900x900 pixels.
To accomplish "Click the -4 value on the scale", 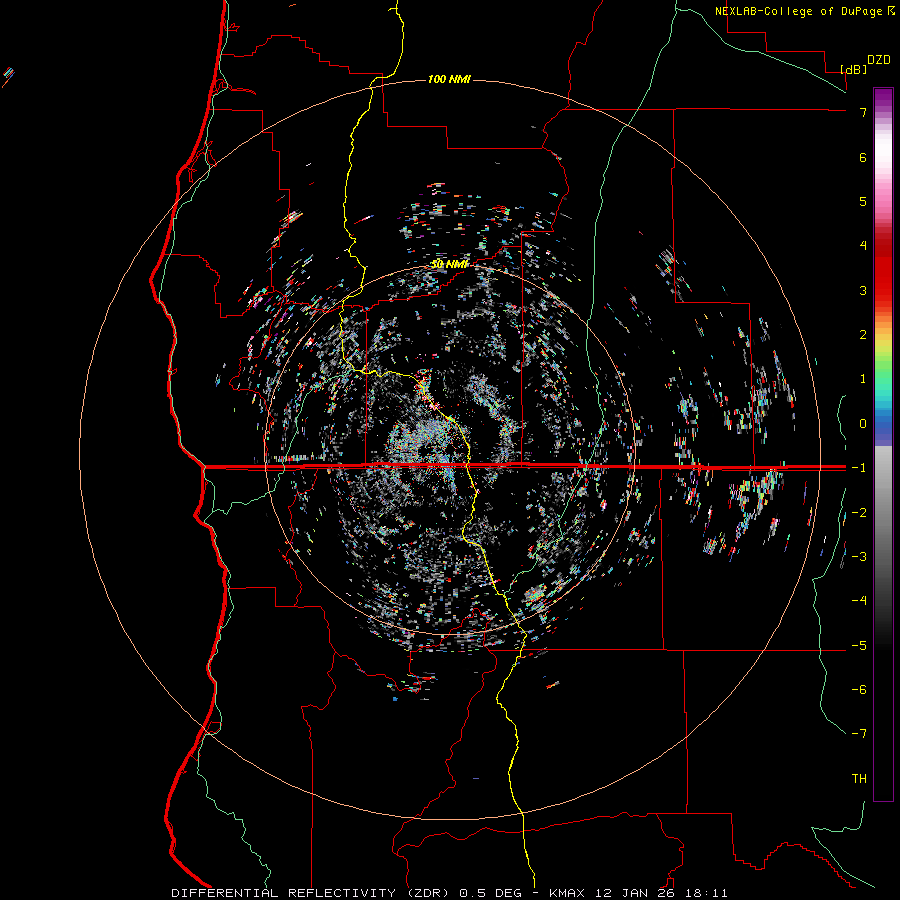I will point(859,600).
